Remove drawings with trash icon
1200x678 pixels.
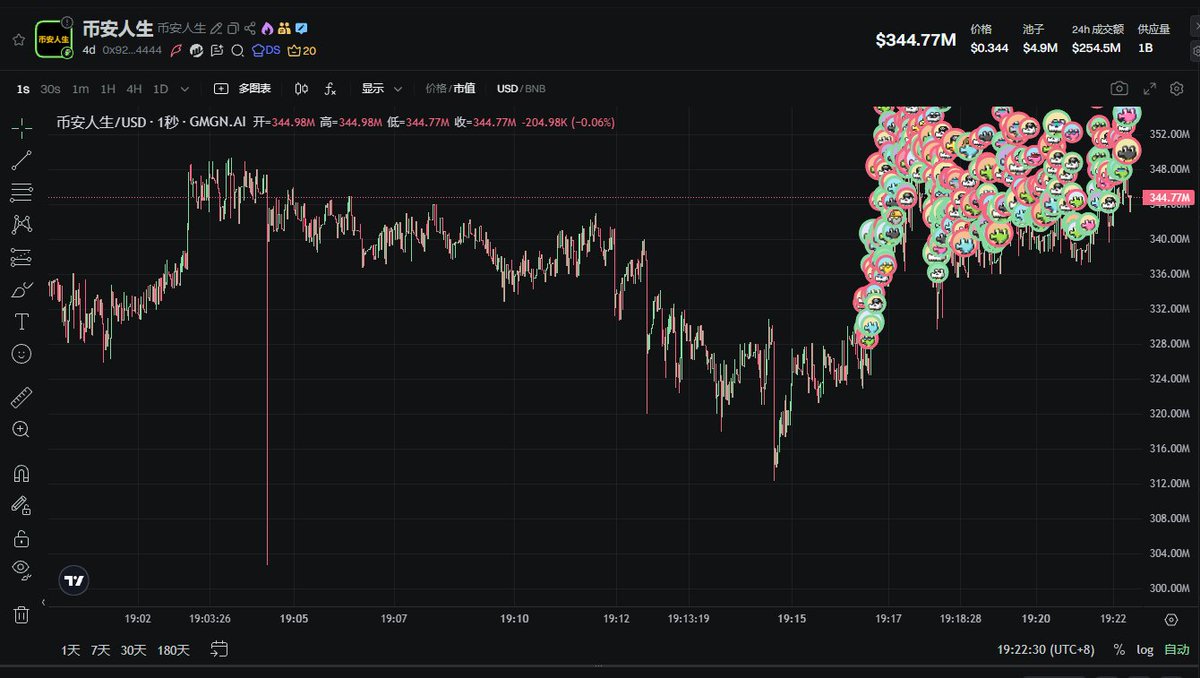(x=21, y=614)
